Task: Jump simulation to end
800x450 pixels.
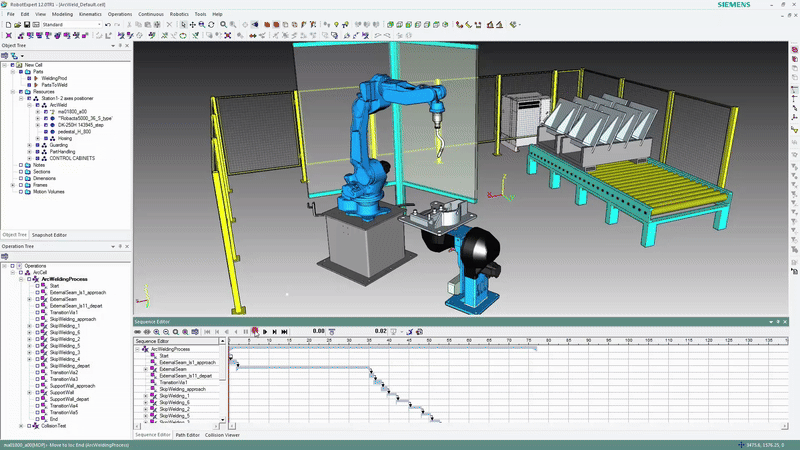Action: pyautogui.click(x=284, y=332)
